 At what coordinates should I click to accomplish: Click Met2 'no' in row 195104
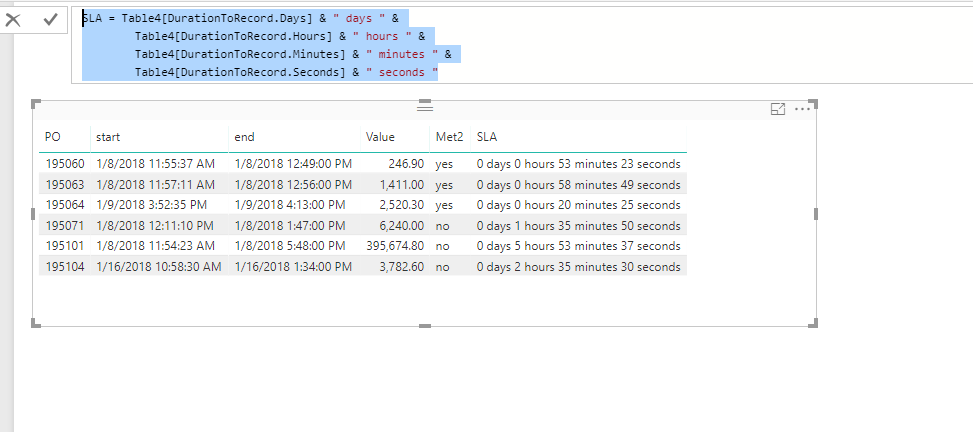[442, 267]
